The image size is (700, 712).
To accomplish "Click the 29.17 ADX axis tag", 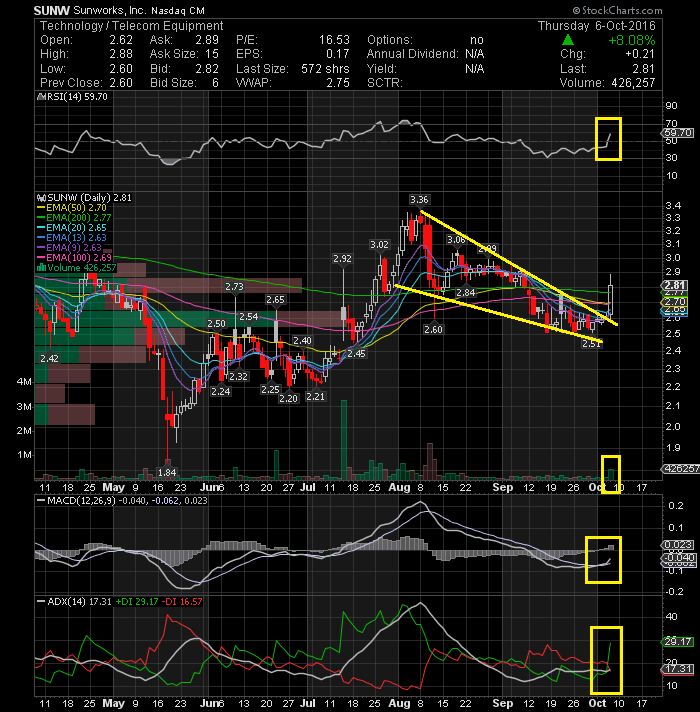I will 678,642.
